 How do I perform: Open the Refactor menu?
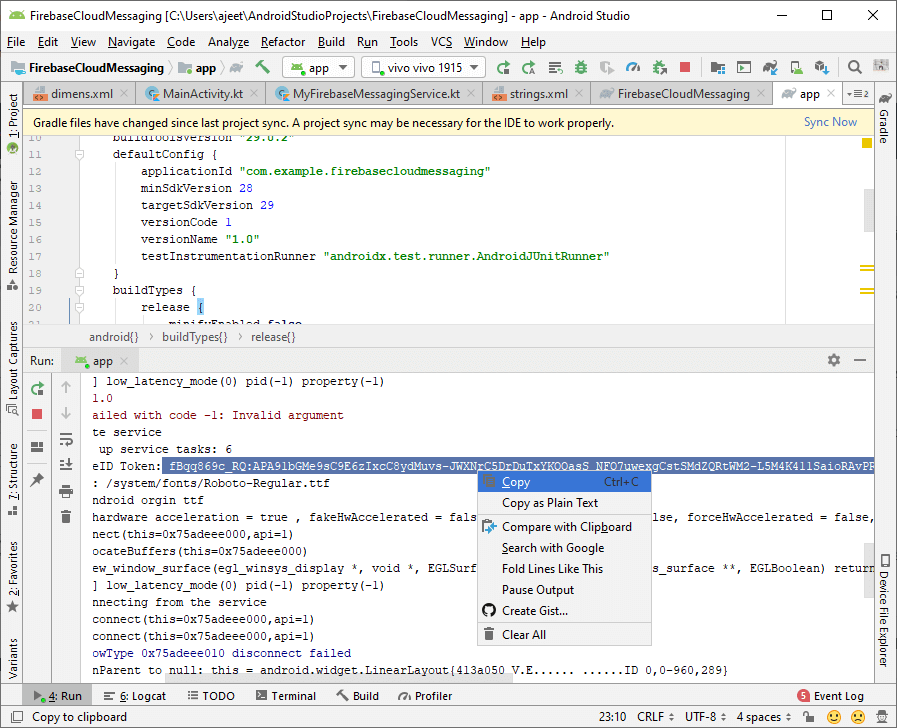click(283, 42)
